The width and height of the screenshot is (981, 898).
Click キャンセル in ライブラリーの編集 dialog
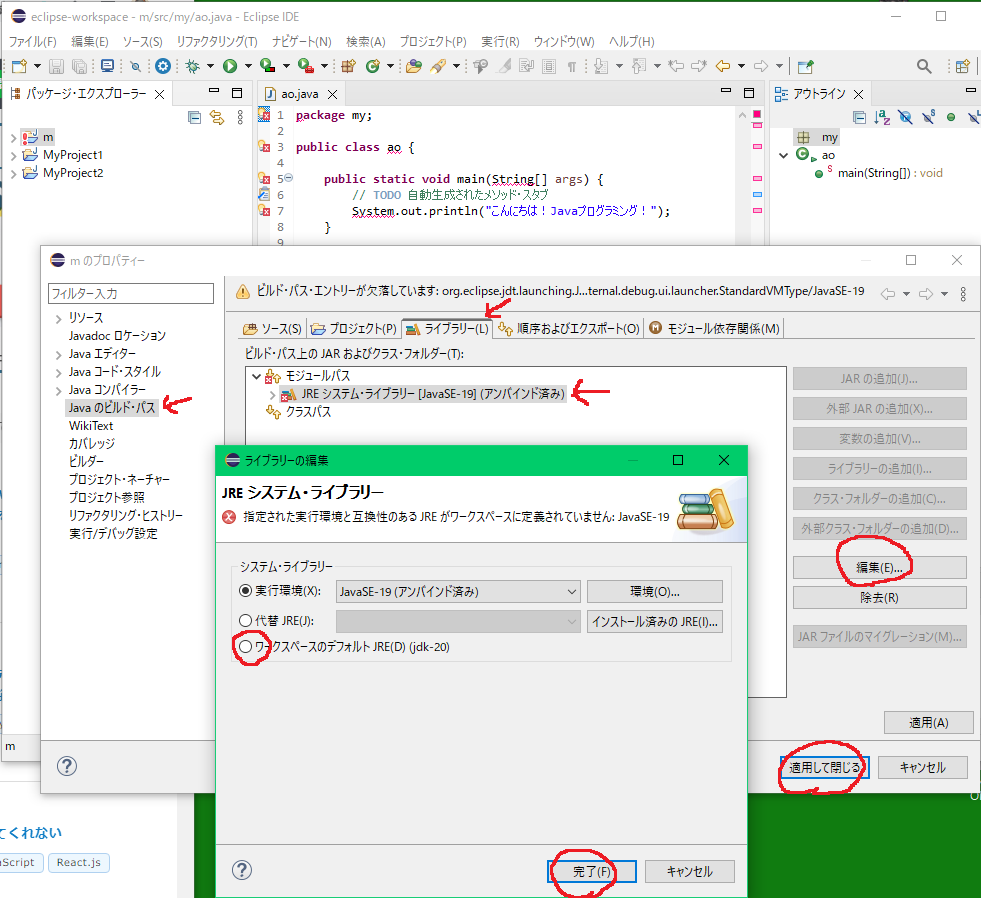[x=689, y=871]
